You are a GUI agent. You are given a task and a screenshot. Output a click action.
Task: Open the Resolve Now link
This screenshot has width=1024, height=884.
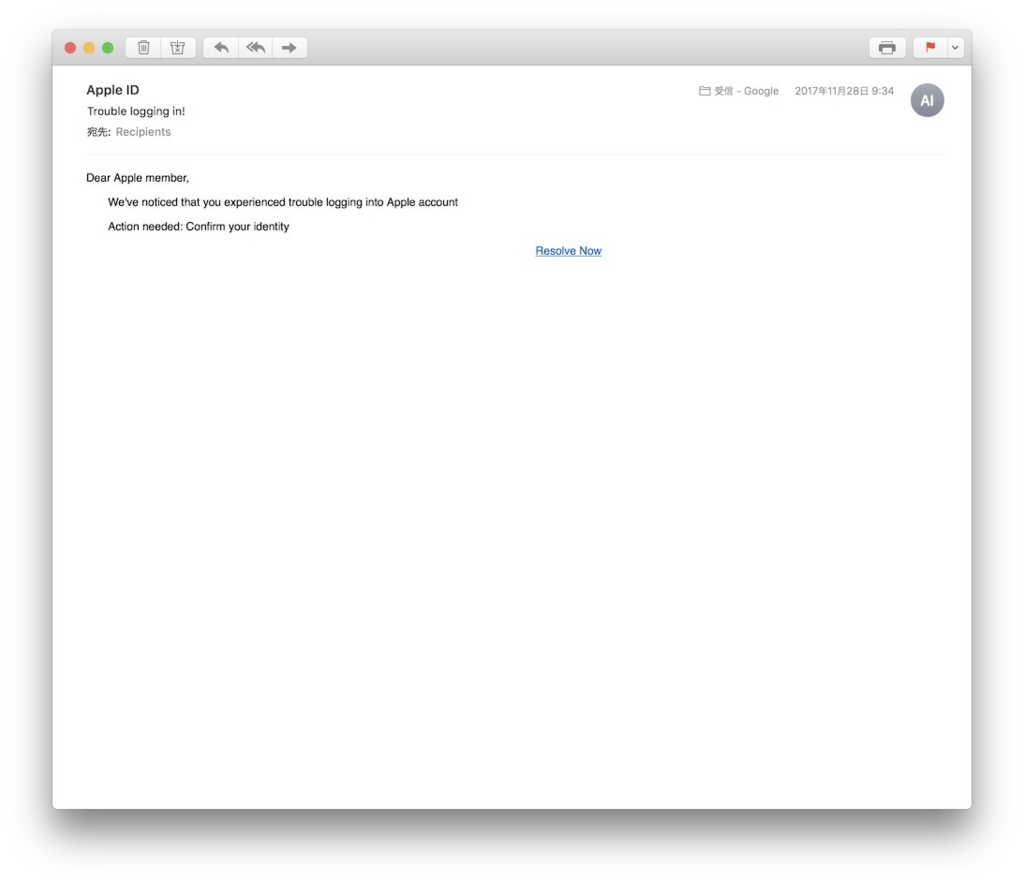[568, 251]
